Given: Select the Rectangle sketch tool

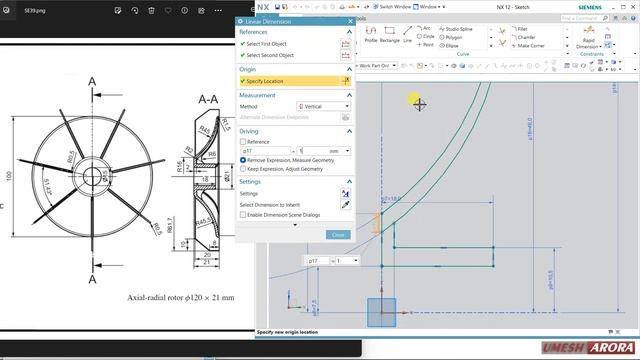Looking at the screenshot, I should (389, 33).
